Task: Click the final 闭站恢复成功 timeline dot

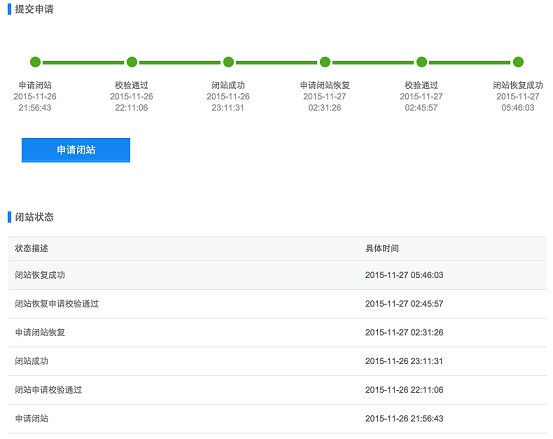Action: [518, 62]
